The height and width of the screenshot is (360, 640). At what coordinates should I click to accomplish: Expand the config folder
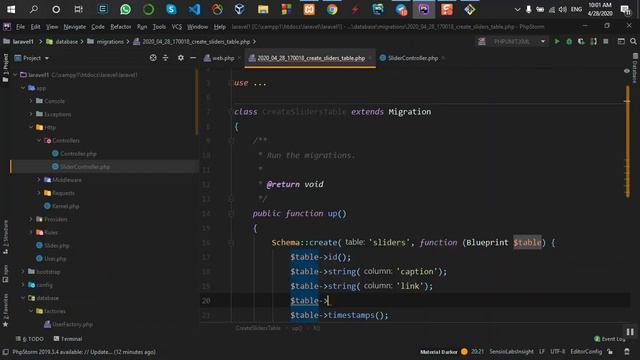tap(23, 284)
